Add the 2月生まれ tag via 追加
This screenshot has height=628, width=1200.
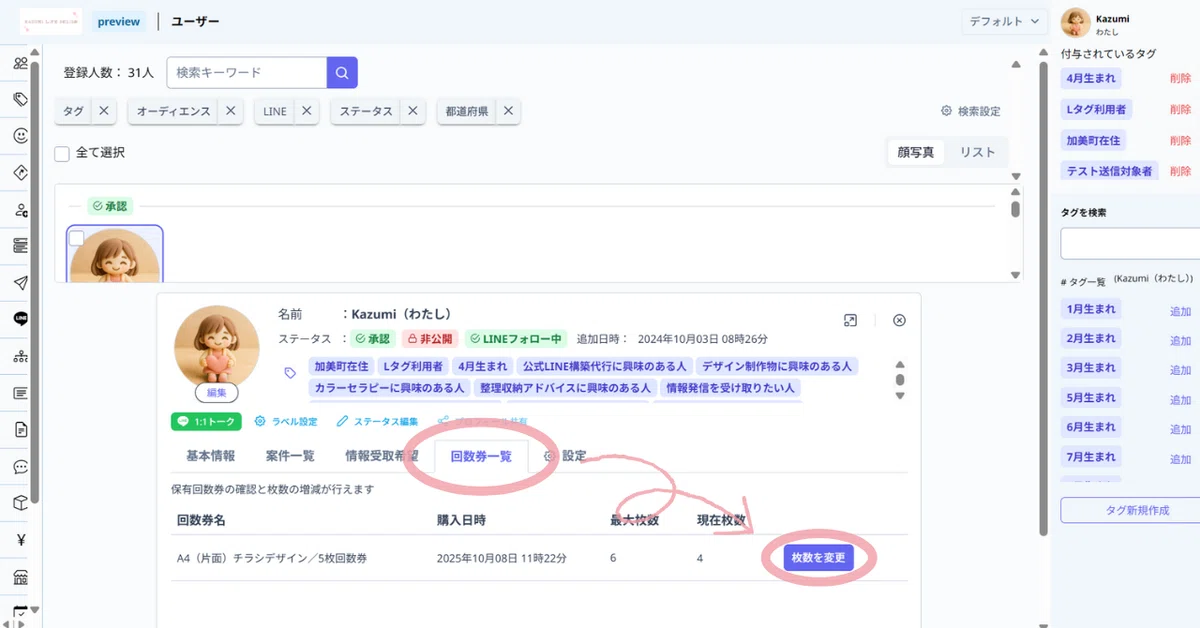click(1180, 340)
